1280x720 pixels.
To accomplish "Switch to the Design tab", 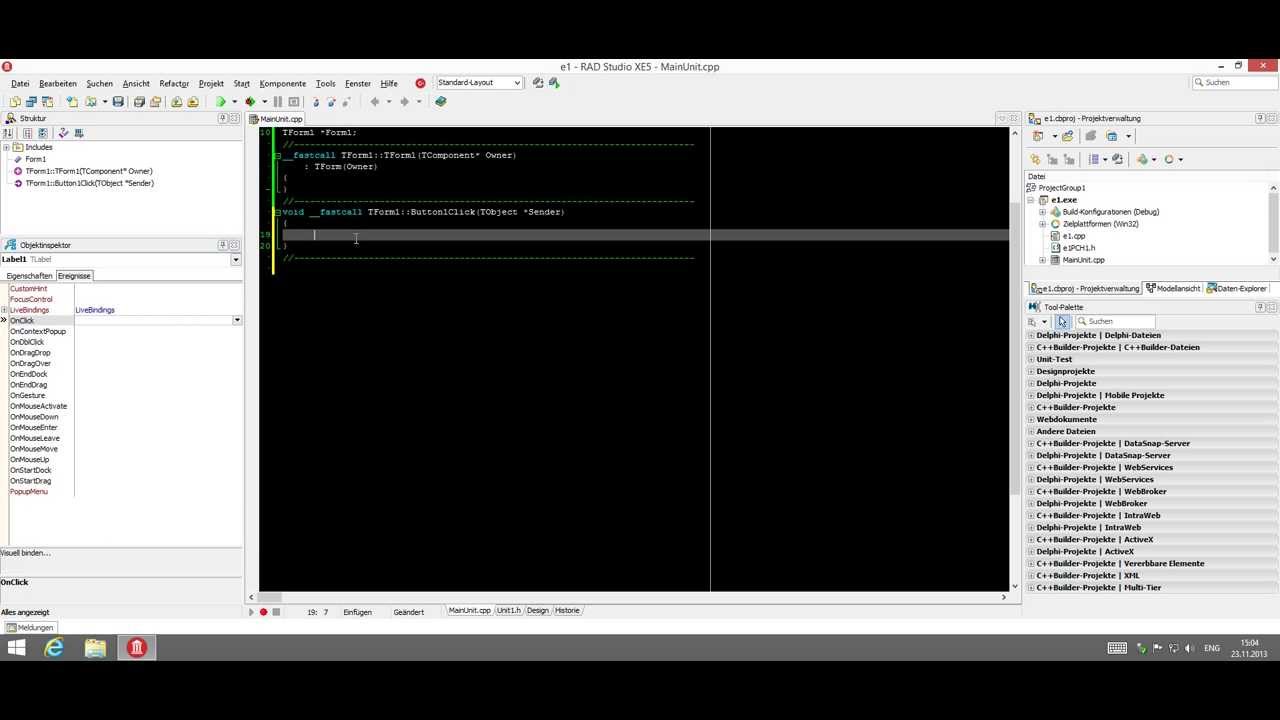I will pos(538,610).
